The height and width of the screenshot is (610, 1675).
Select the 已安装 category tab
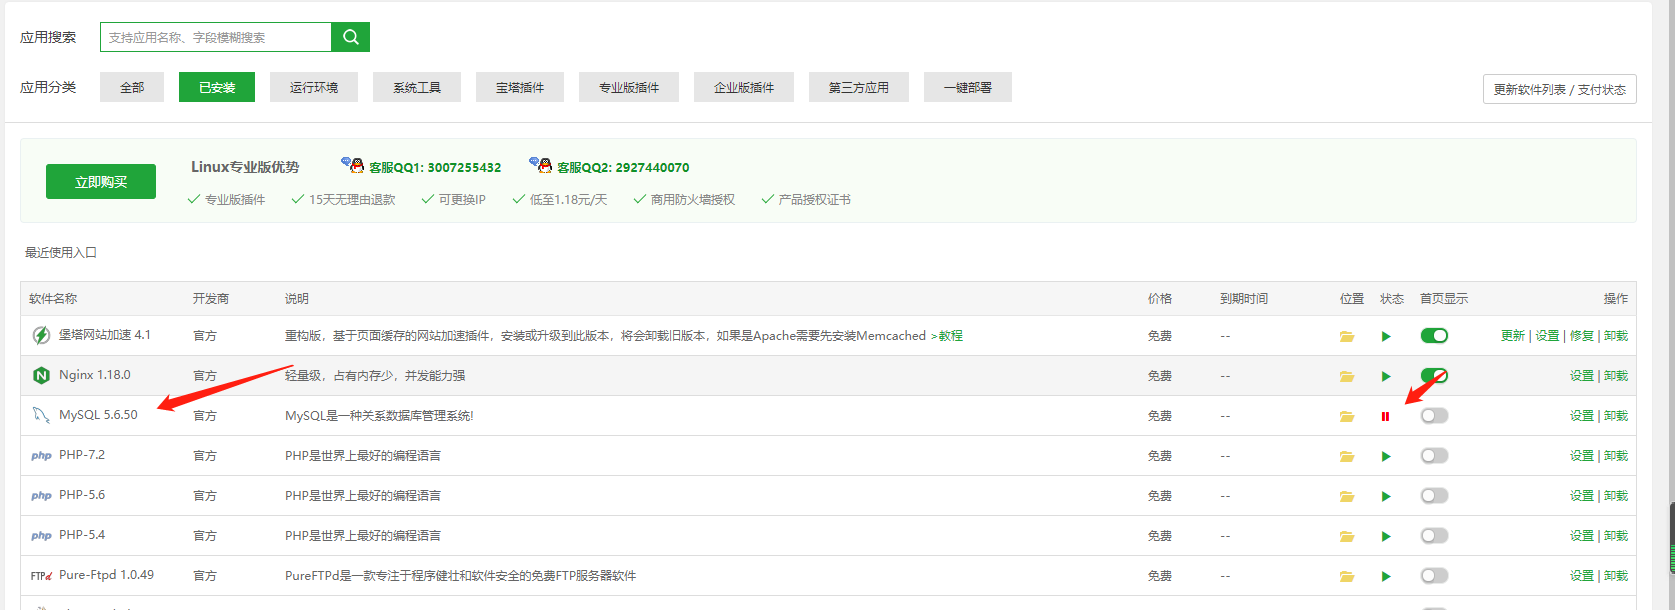pyautogui.click(x=217, y=87)
